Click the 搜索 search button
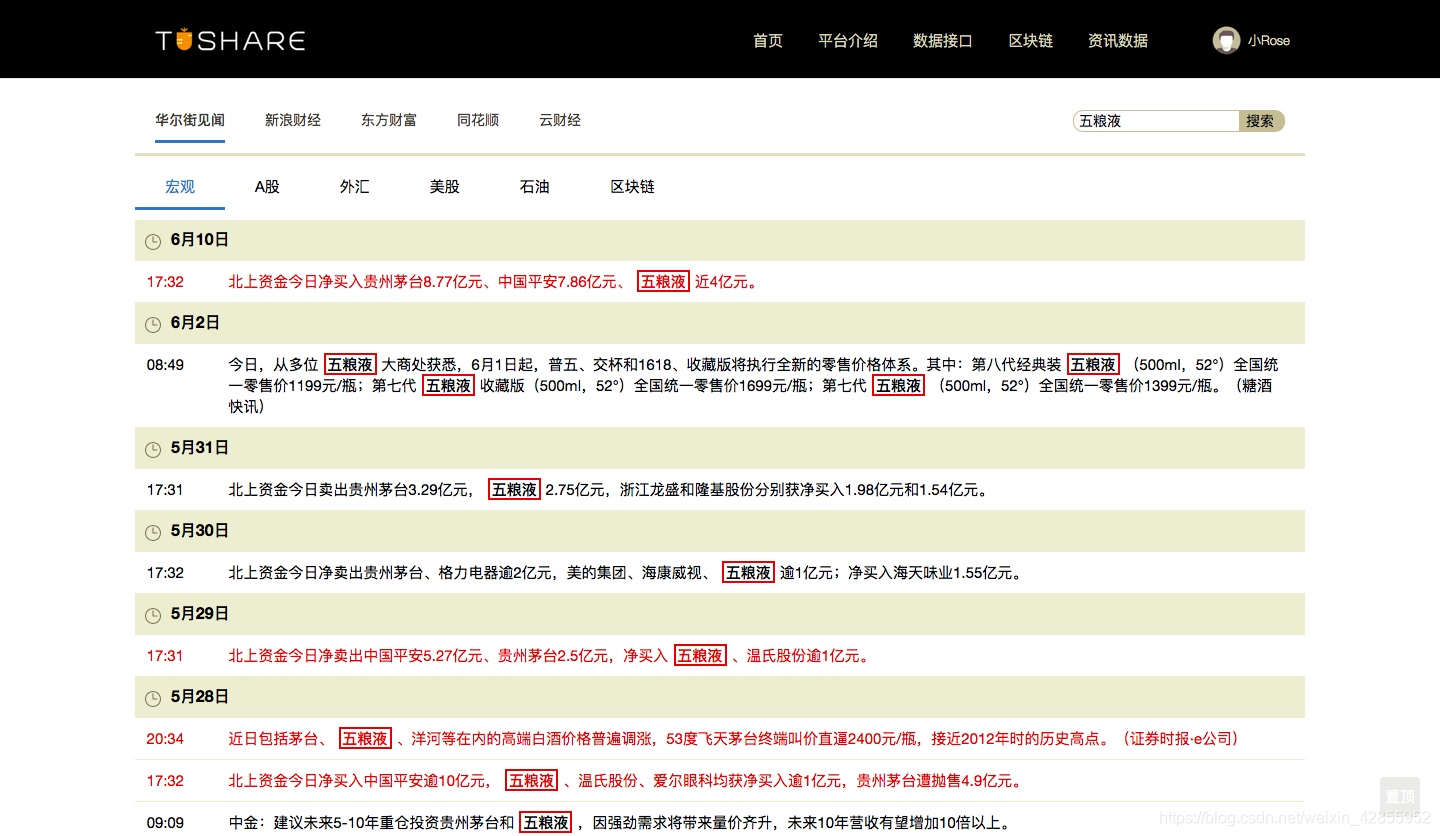The image size is (1440, 836). (x=1262, y=121)
